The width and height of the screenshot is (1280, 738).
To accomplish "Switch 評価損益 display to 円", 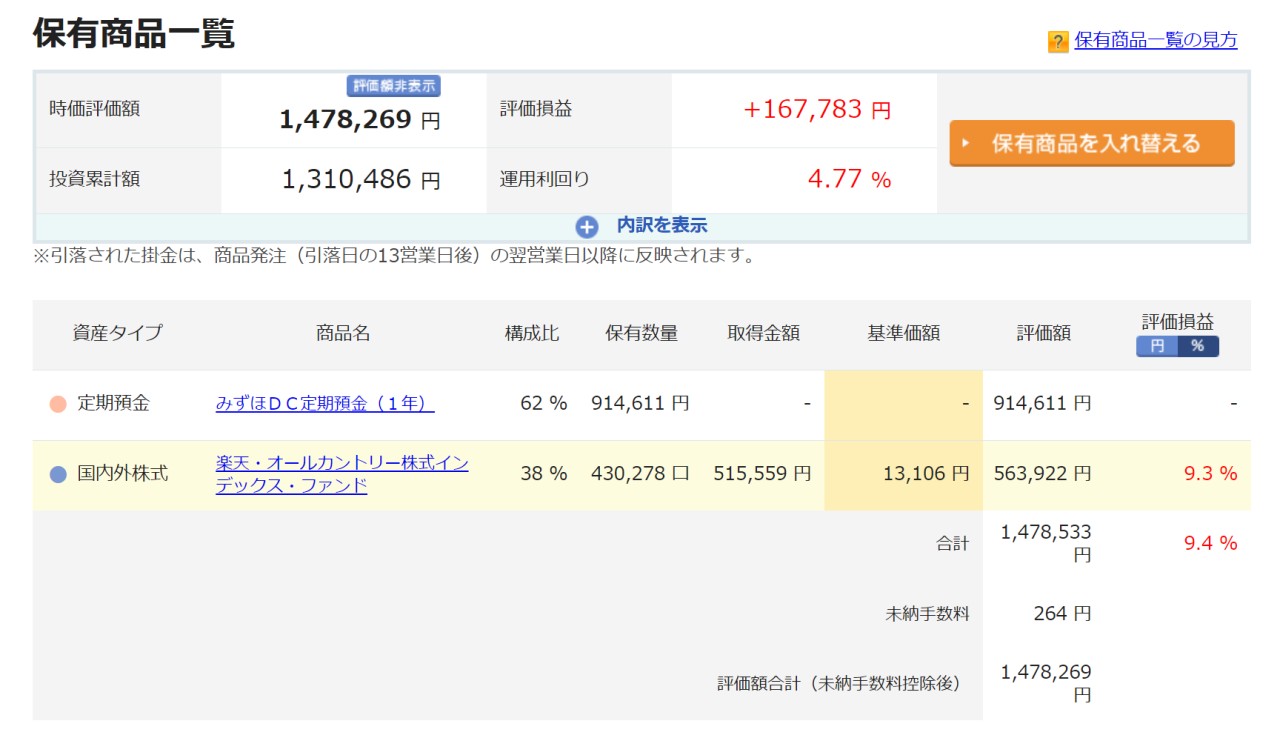I will point(1157,346).
